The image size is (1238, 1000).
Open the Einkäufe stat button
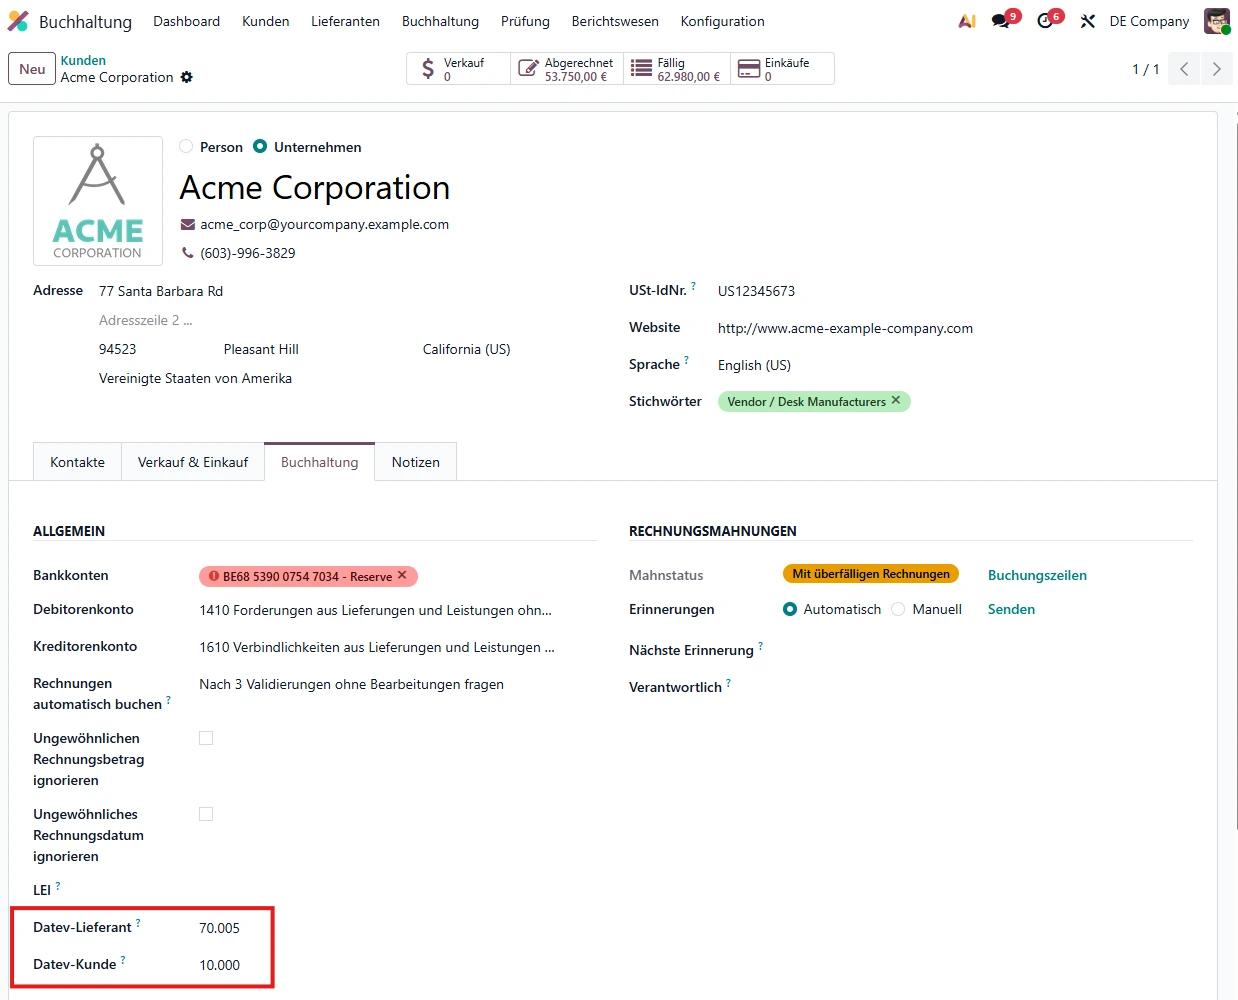click(x=782, y=69)
